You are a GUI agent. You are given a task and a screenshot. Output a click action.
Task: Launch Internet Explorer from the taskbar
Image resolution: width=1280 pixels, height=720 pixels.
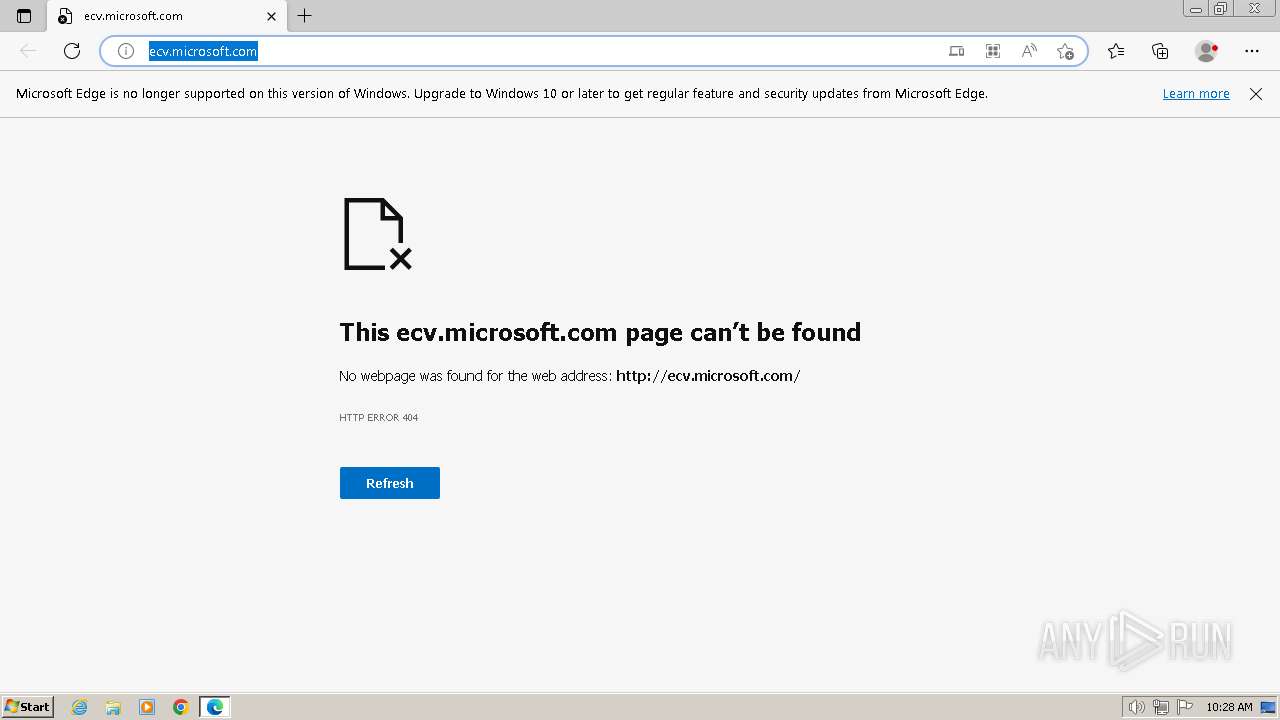pyautogui.click(x=80, y=707)
